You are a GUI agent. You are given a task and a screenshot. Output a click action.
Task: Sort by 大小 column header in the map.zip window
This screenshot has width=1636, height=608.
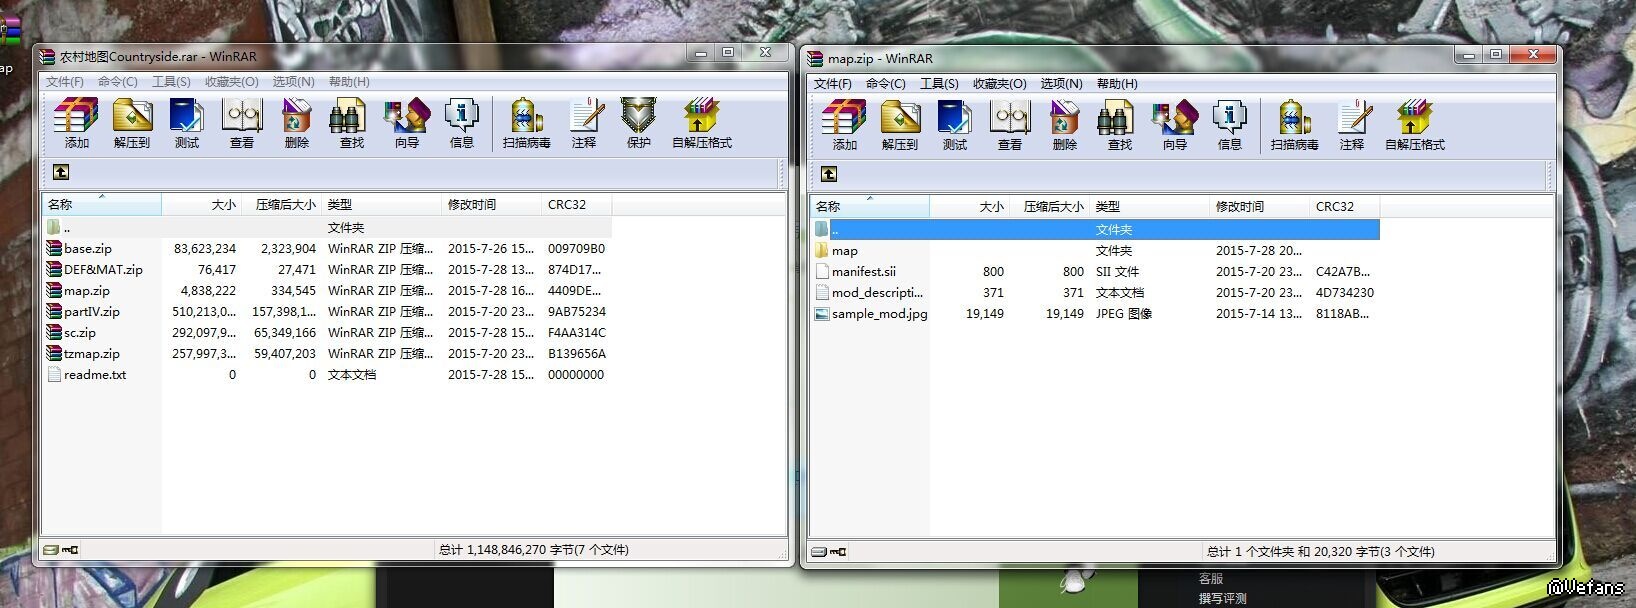[x=990, y=207]
